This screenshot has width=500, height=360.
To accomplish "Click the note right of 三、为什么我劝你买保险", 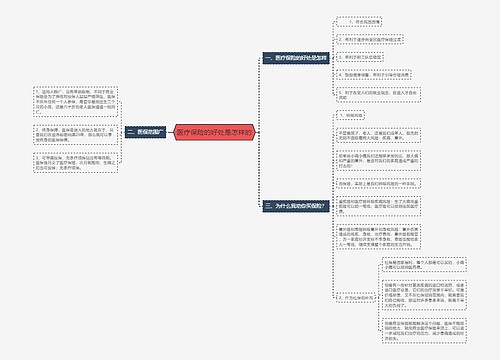I will pos(378,206).
